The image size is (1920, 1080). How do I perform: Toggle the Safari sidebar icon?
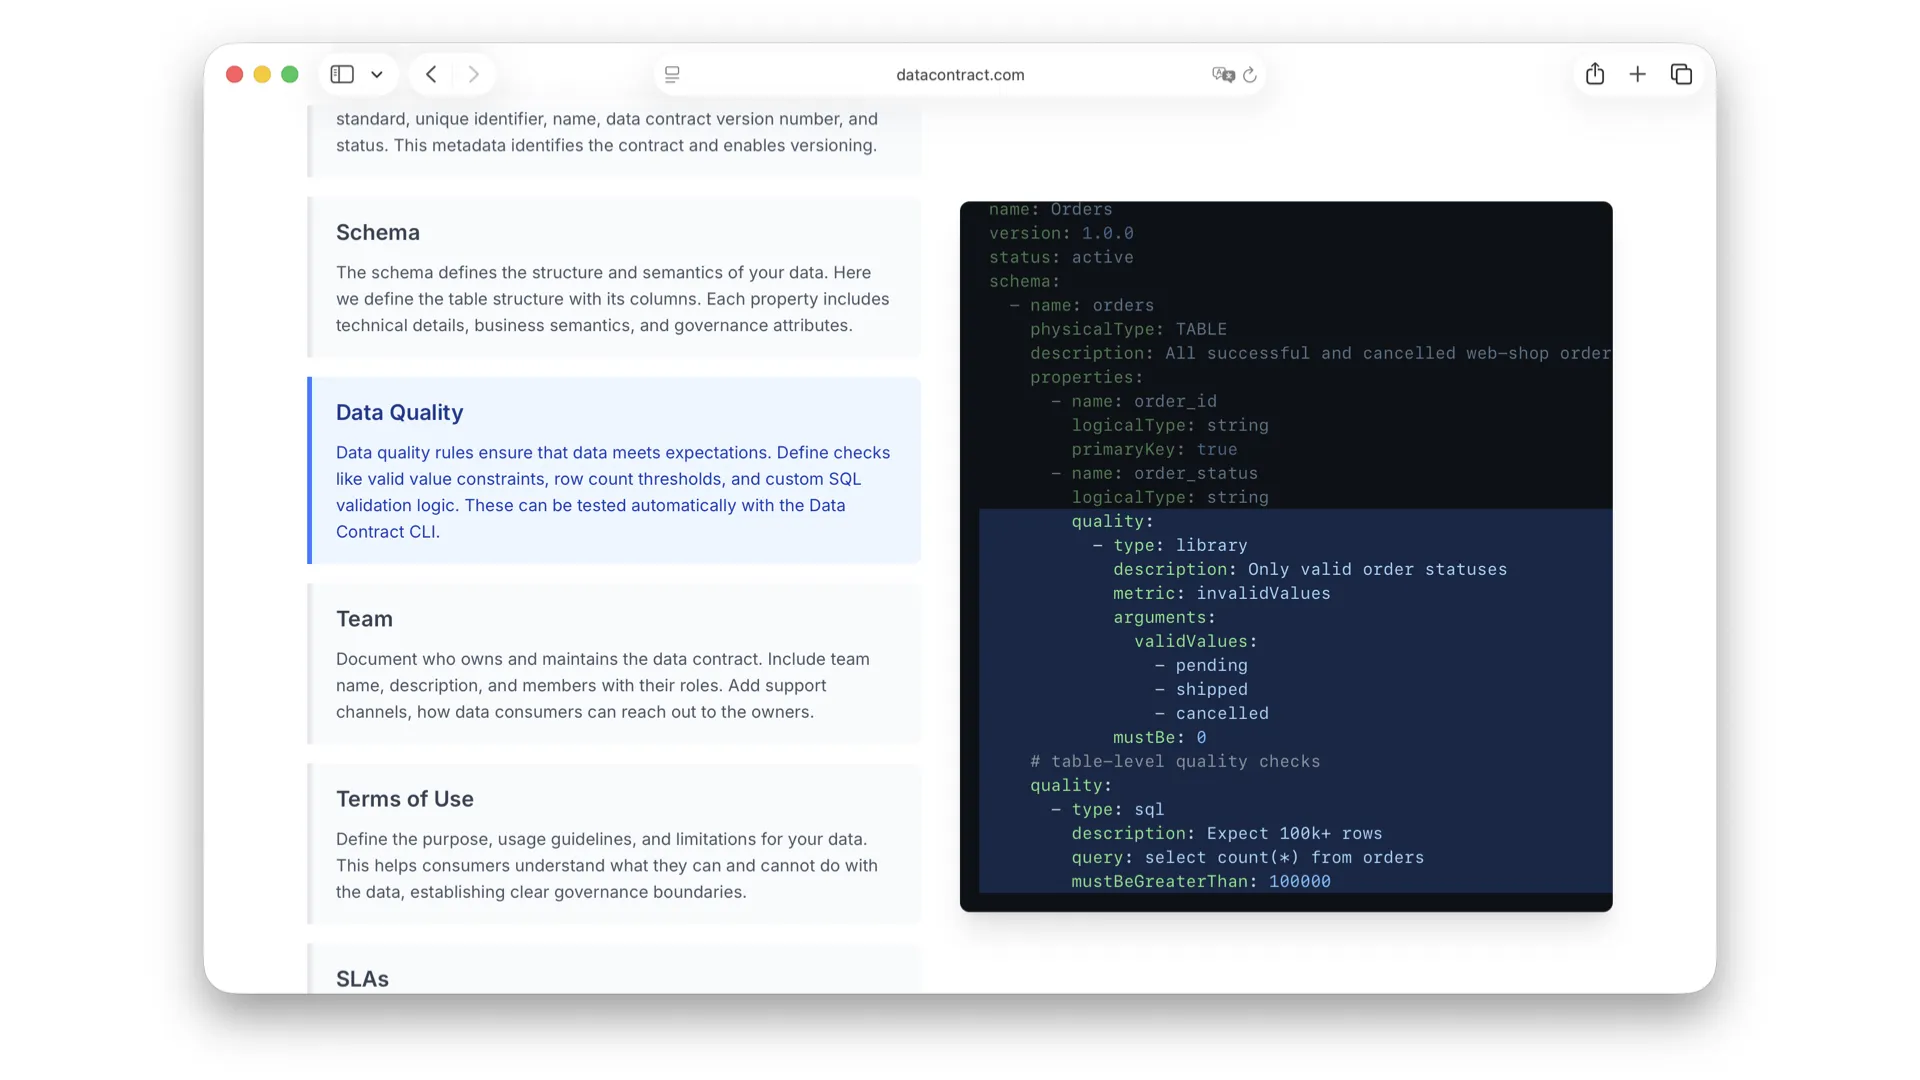[x=342, y=74]
